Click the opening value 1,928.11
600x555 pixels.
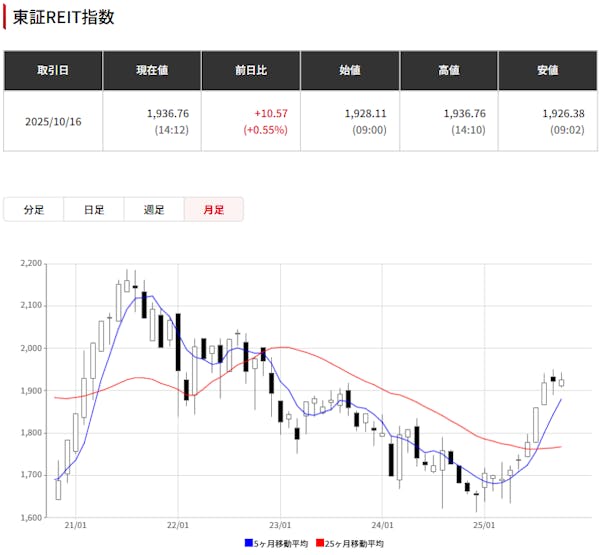(366, 114)
